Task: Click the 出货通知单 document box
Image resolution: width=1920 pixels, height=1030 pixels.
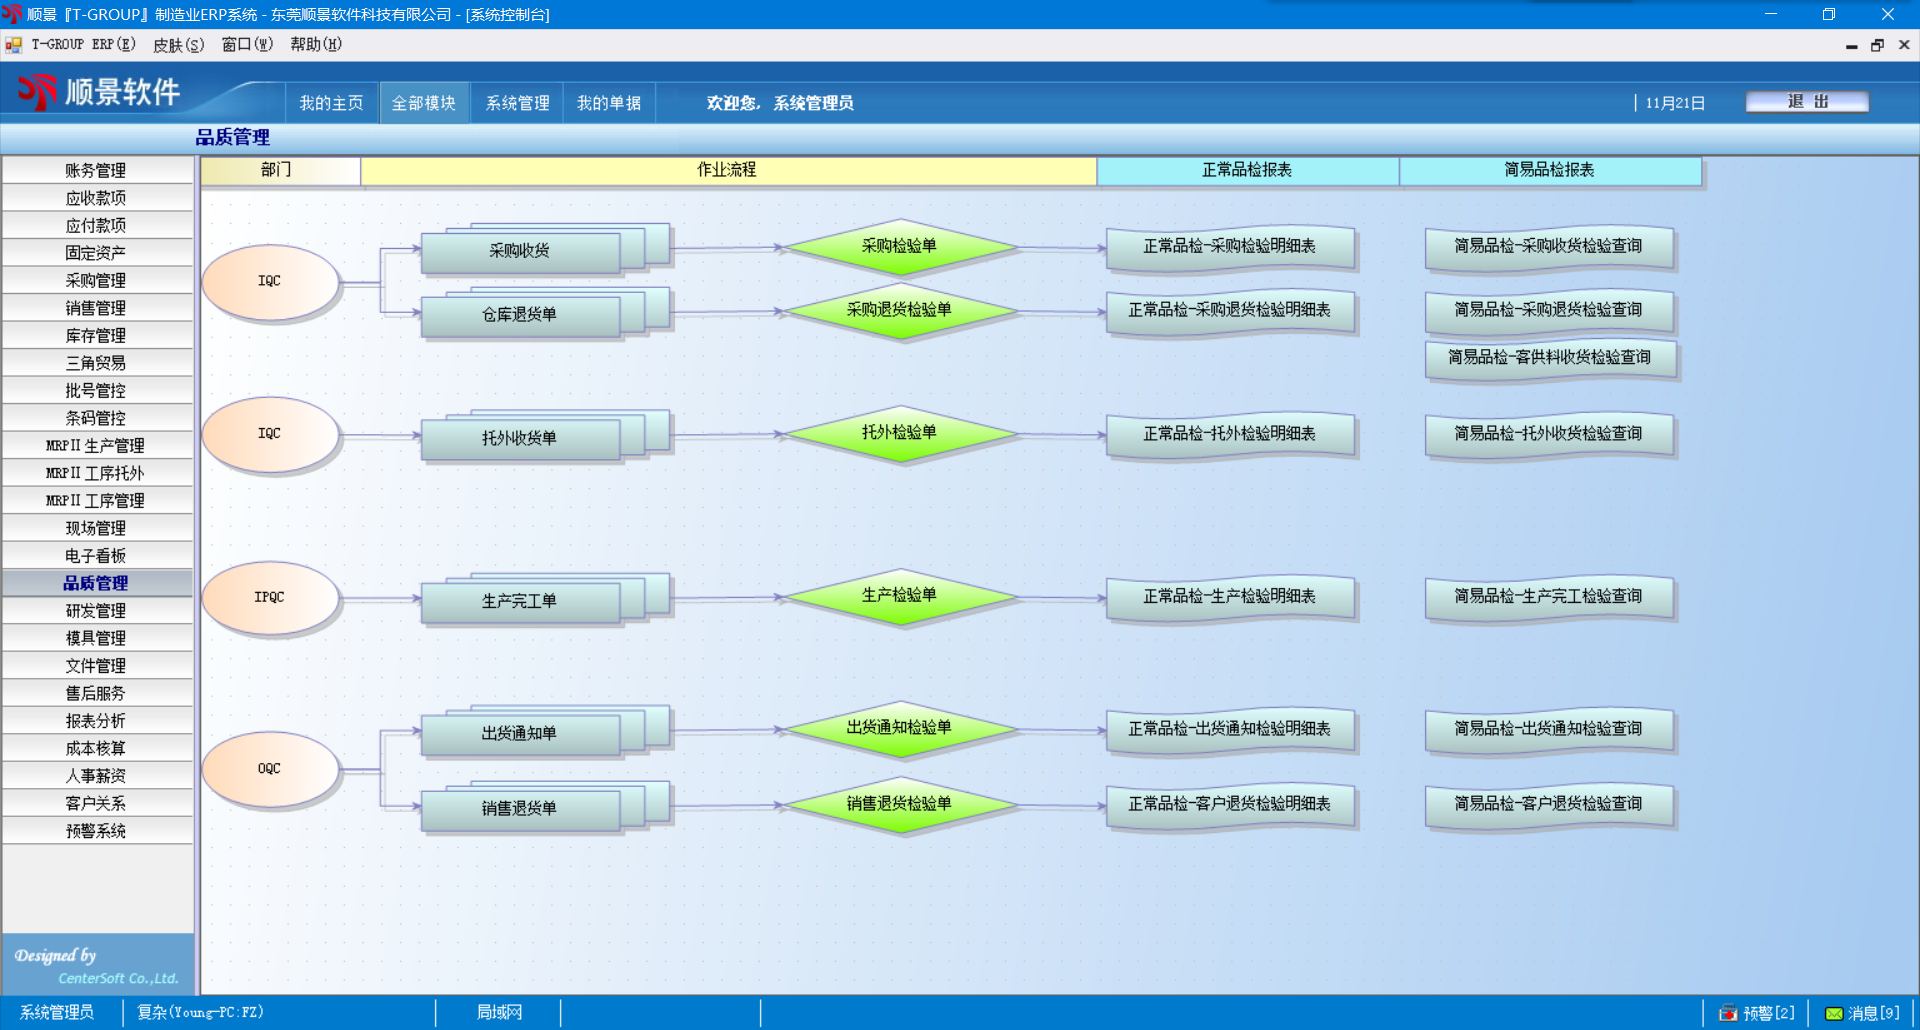Action: point(519,734)
